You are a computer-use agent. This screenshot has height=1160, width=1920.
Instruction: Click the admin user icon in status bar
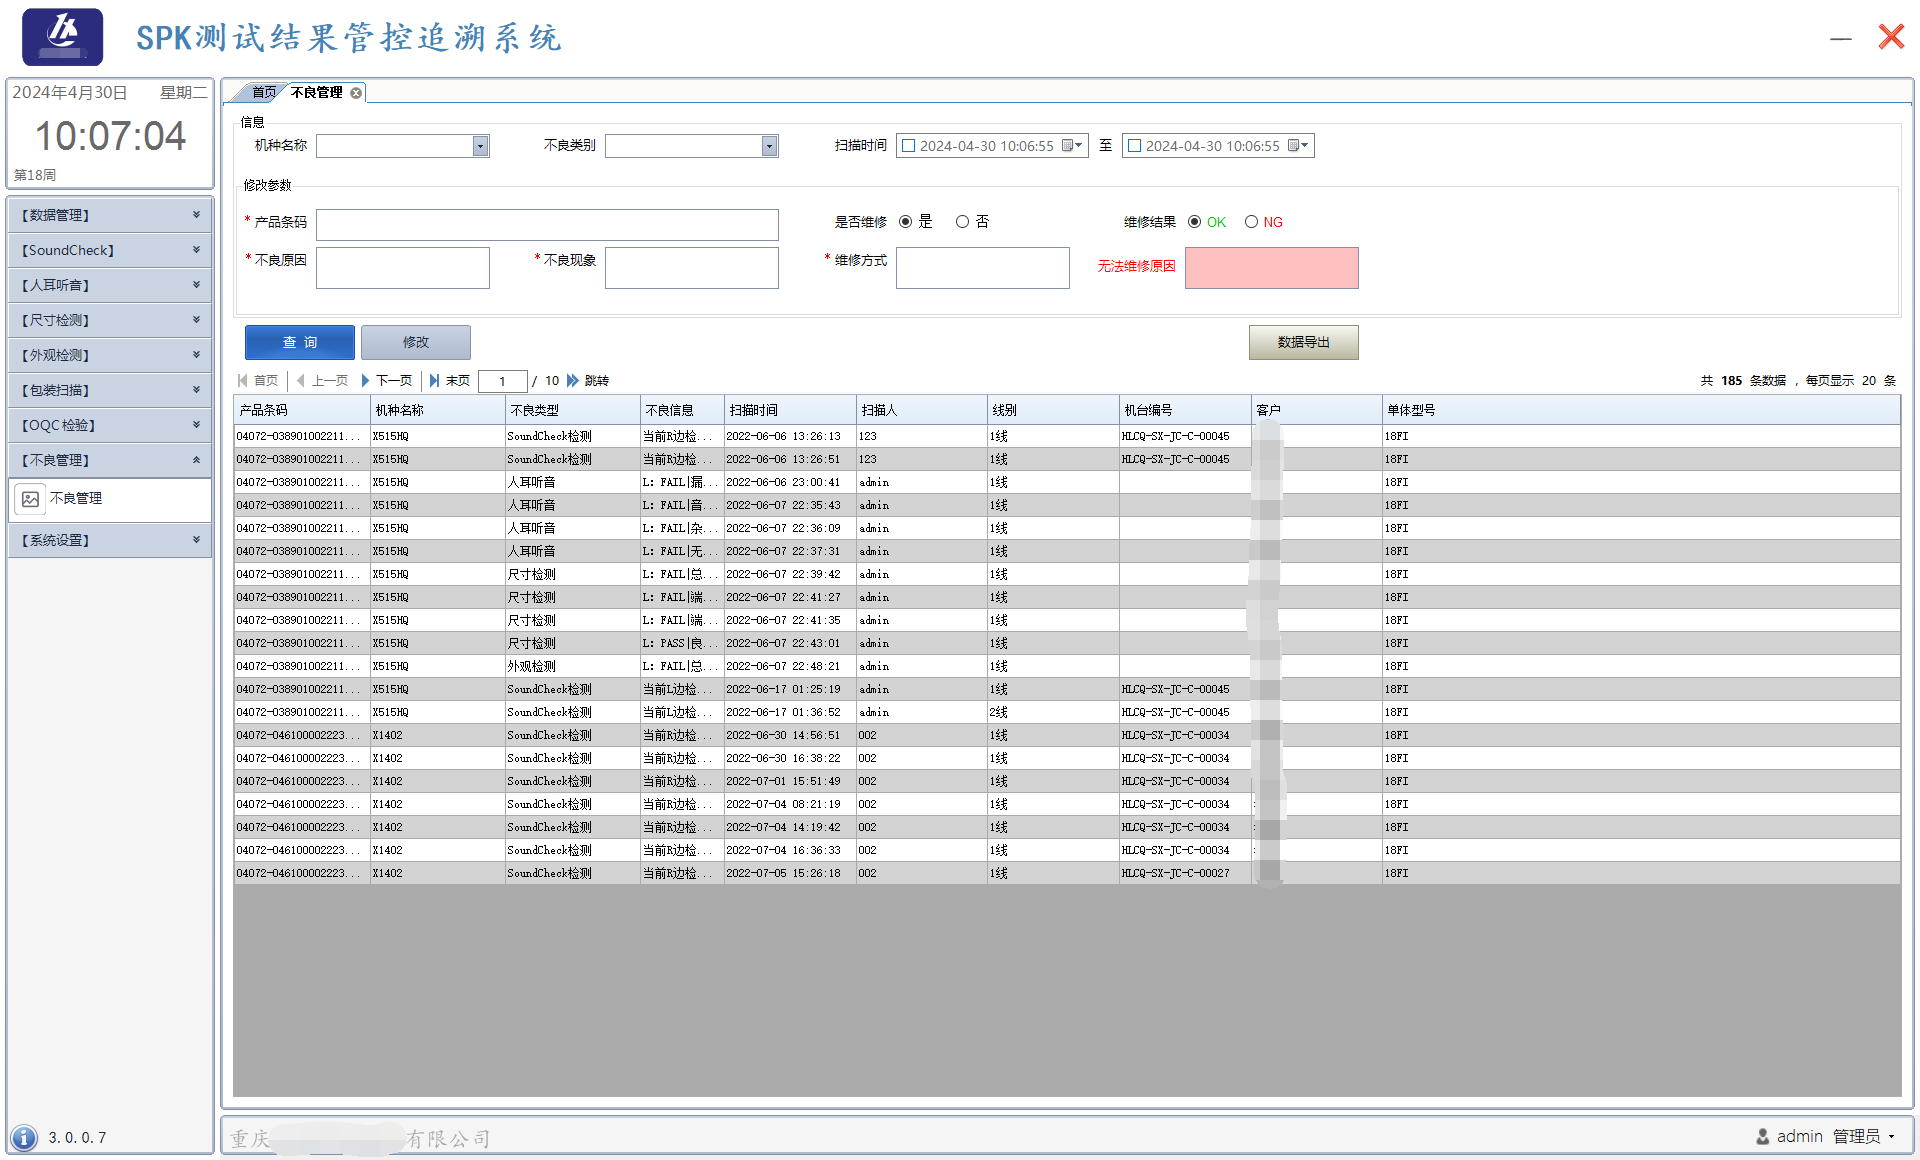click(x=1762, y=1137)
